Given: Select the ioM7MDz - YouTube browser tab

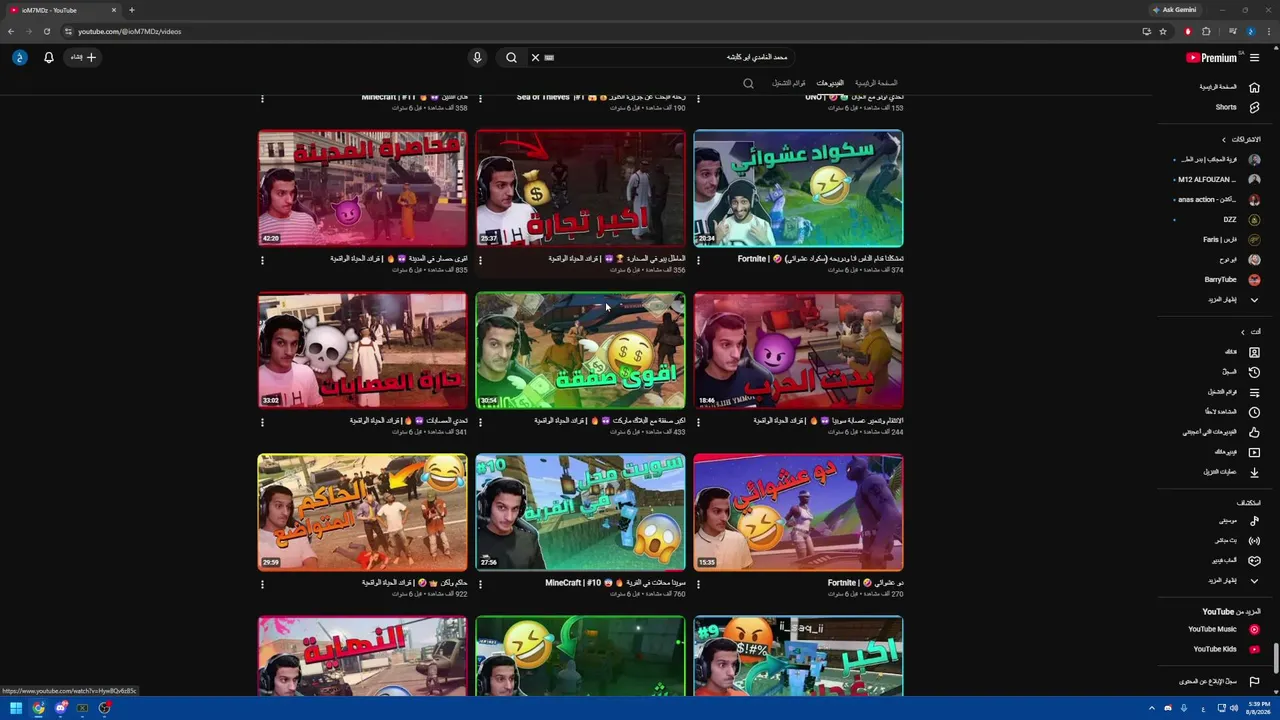Looking at the screenshot, I should 64,10.
